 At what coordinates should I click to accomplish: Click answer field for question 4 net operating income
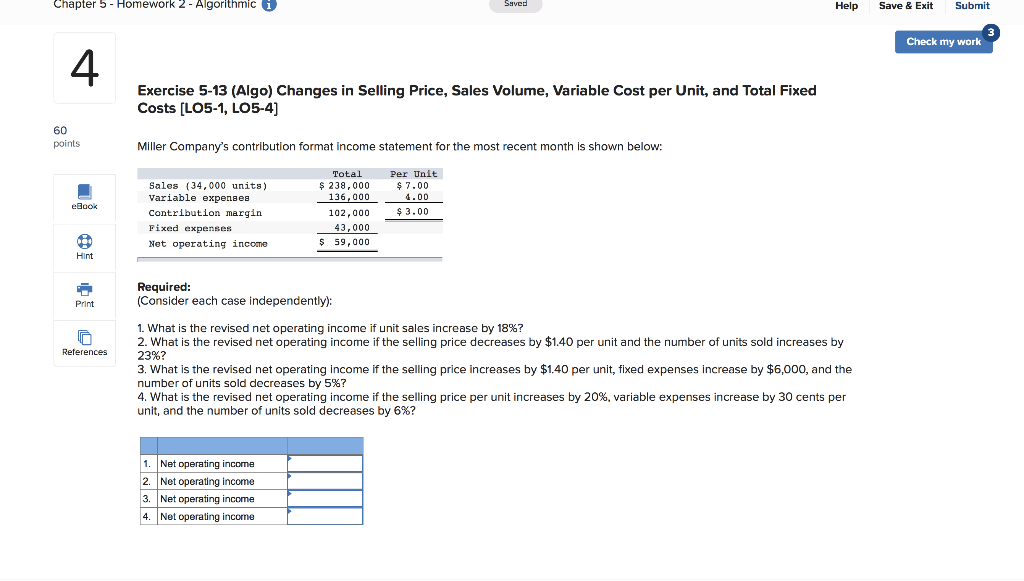[x=325, y=516]
